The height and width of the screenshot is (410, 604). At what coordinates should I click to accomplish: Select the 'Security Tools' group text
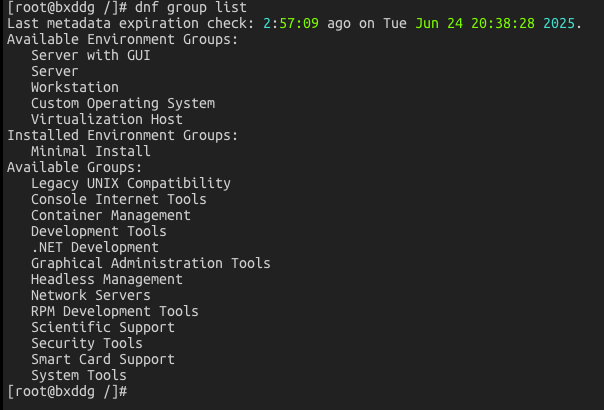click(x=87, y=343)
